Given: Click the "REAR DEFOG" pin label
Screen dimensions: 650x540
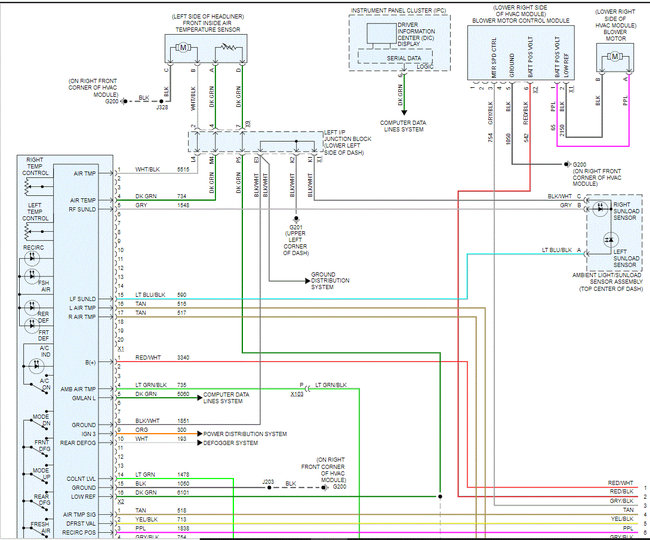Looking at the screenshot, I should pos(78,443).
